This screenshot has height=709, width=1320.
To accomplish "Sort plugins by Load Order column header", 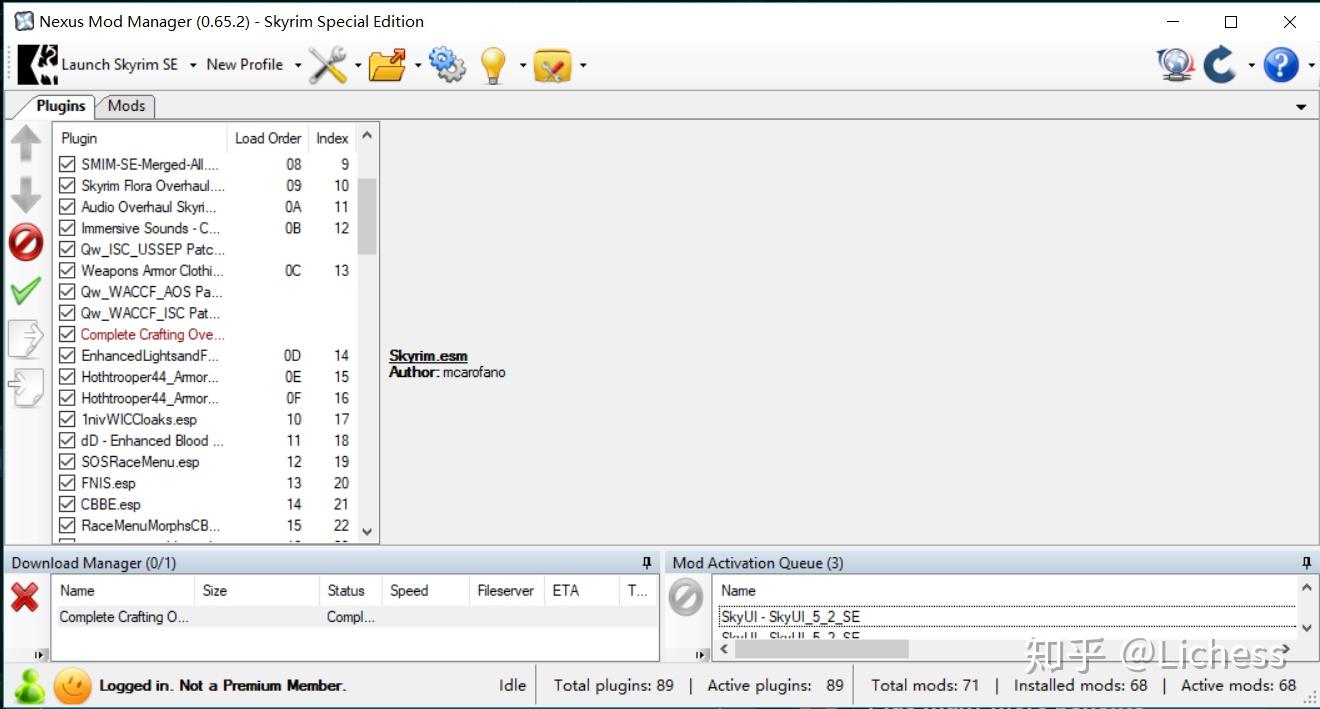I will tap(268, 138).
